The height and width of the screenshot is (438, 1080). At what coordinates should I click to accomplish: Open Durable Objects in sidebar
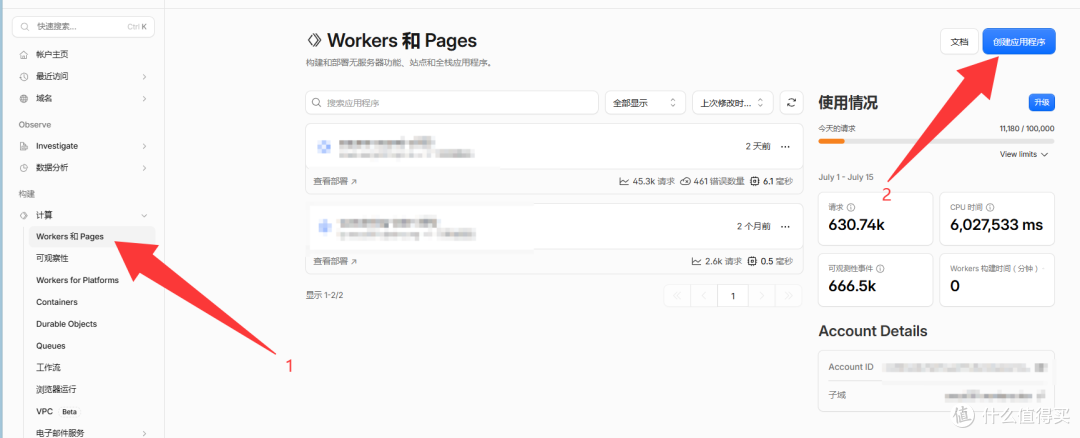point(66,324)
